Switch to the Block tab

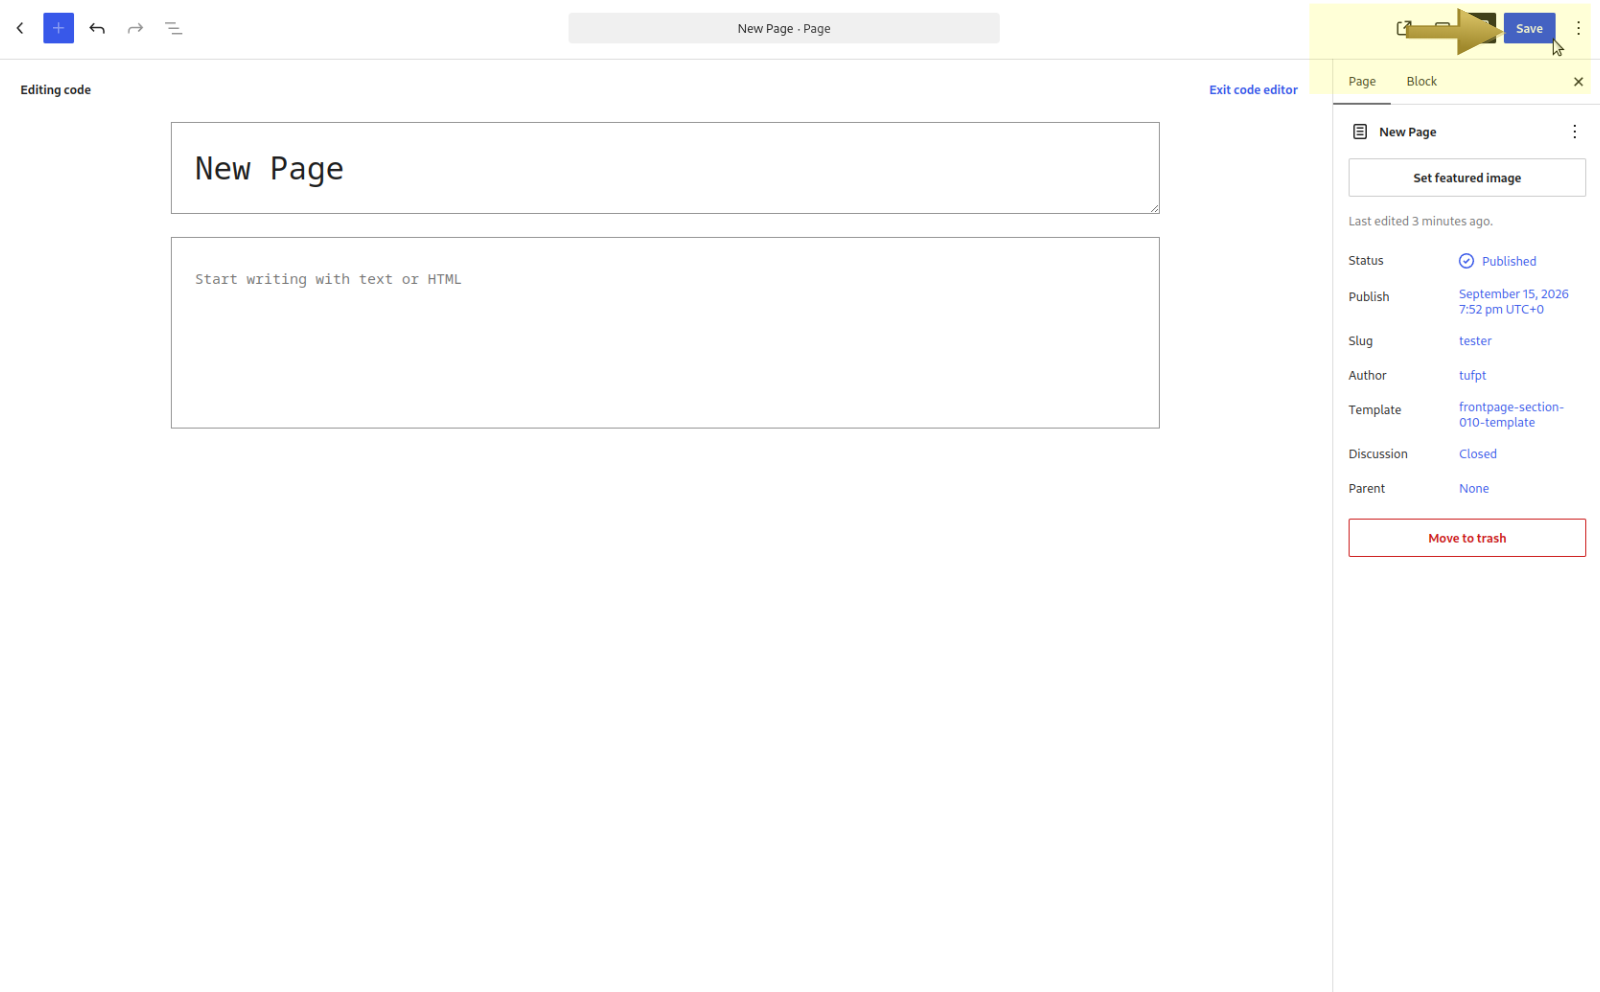(1421, 82)
